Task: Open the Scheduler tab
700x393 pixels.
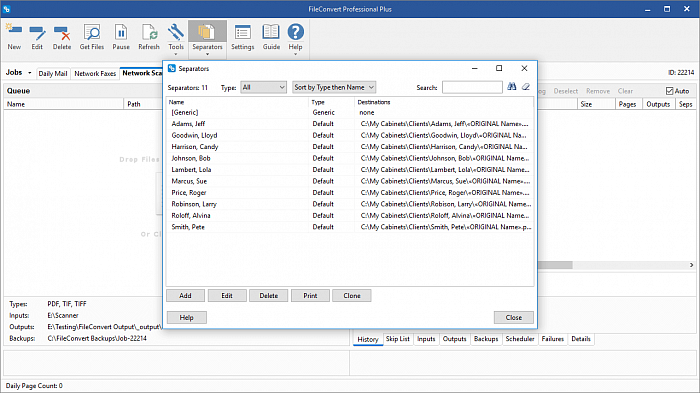Action: pos(520,339)
